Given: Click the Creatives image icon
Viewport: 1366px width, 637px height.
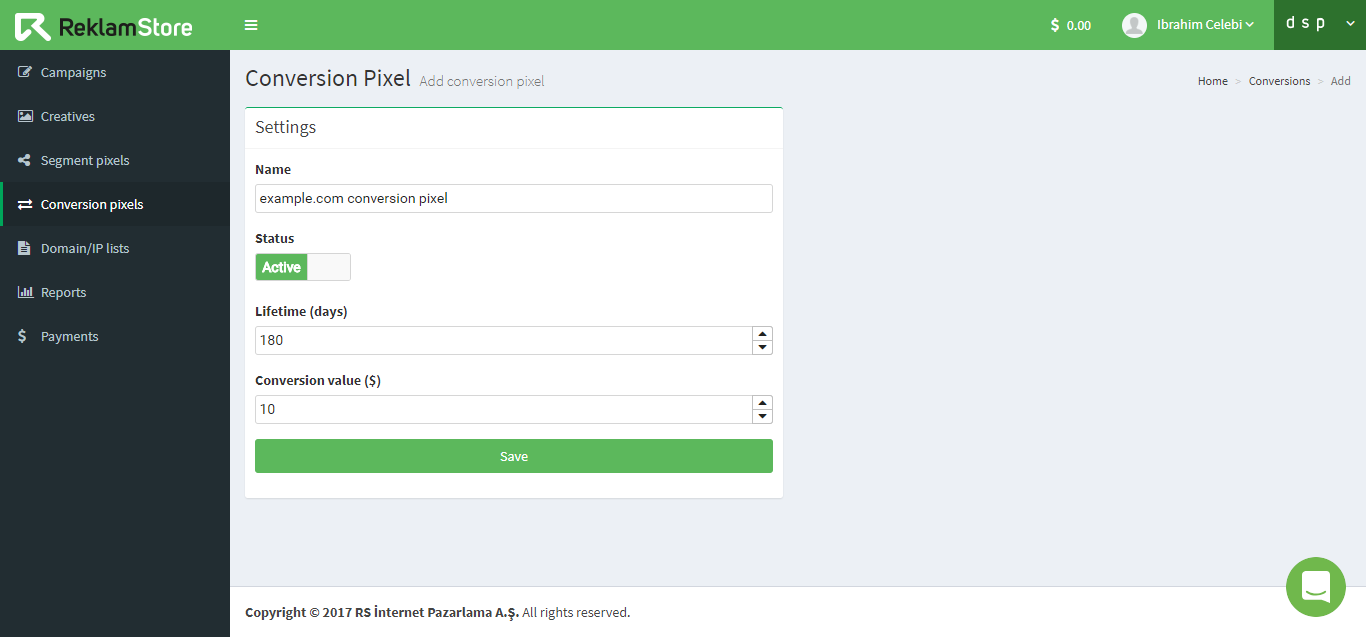Looking at the screenshot, I should (25, 116).
